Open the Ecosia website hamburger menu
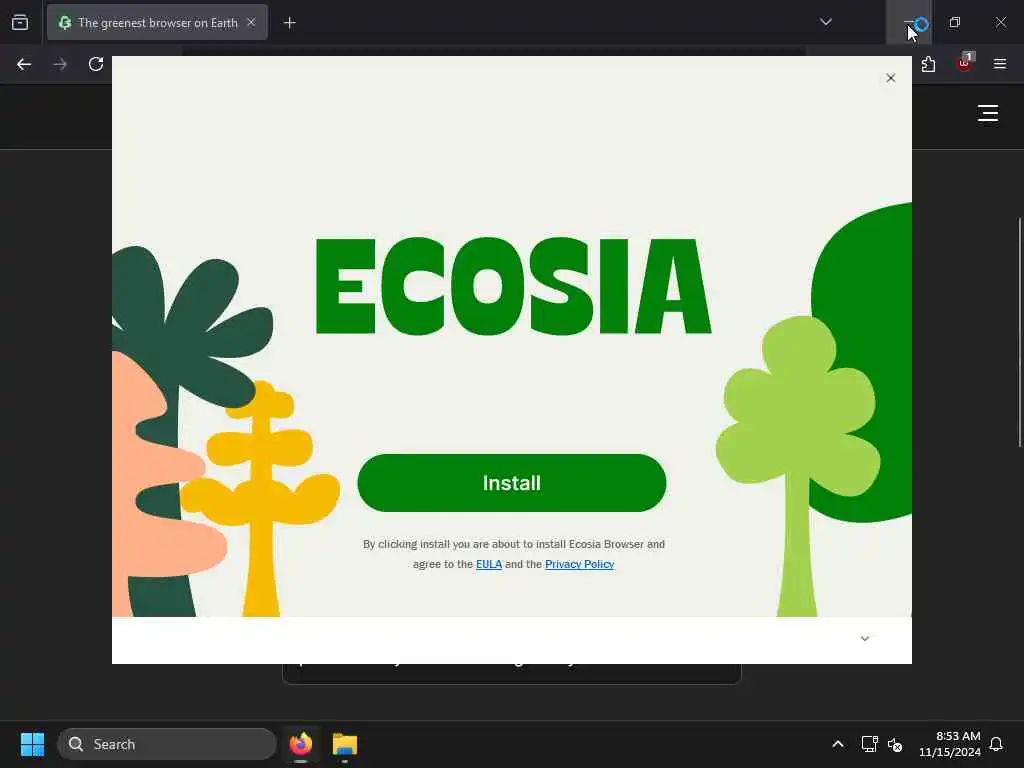The image size is (1024, 768). click(987, 113)
